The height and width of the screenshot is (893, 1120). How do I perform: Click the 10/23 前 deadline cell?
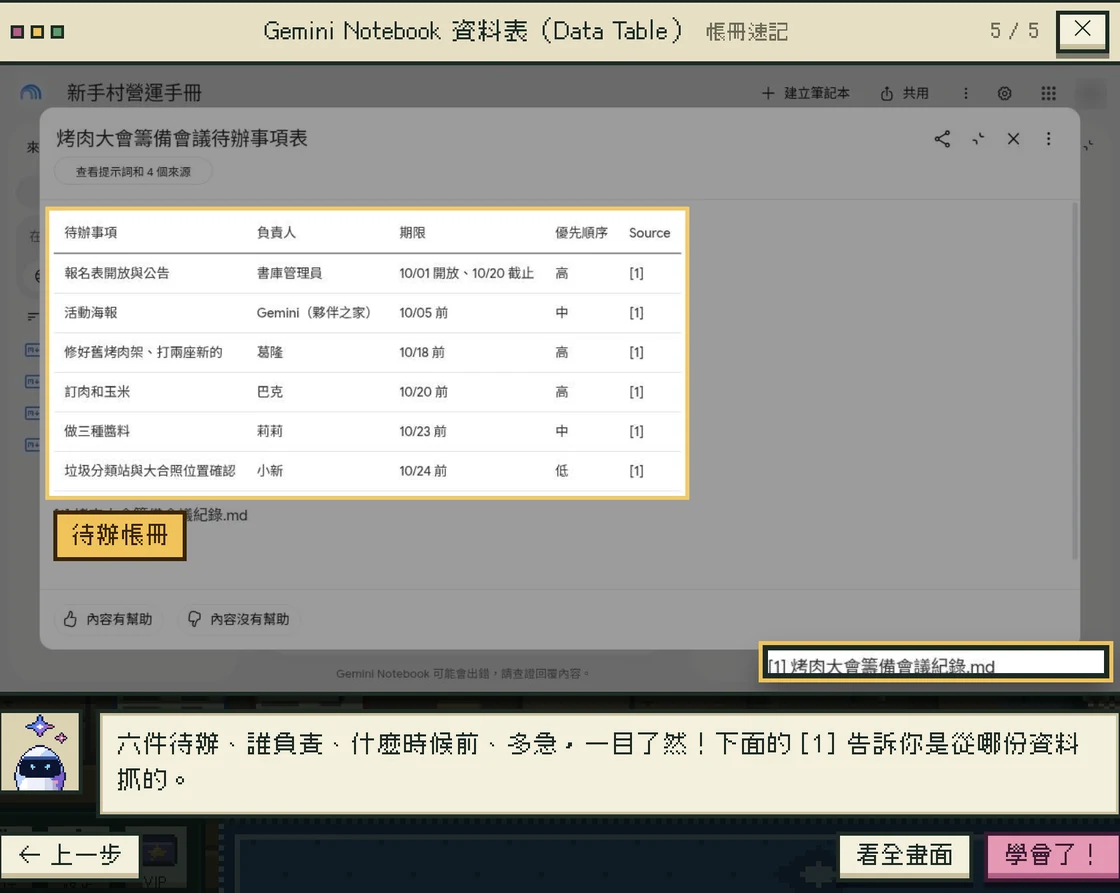point(423,431)
